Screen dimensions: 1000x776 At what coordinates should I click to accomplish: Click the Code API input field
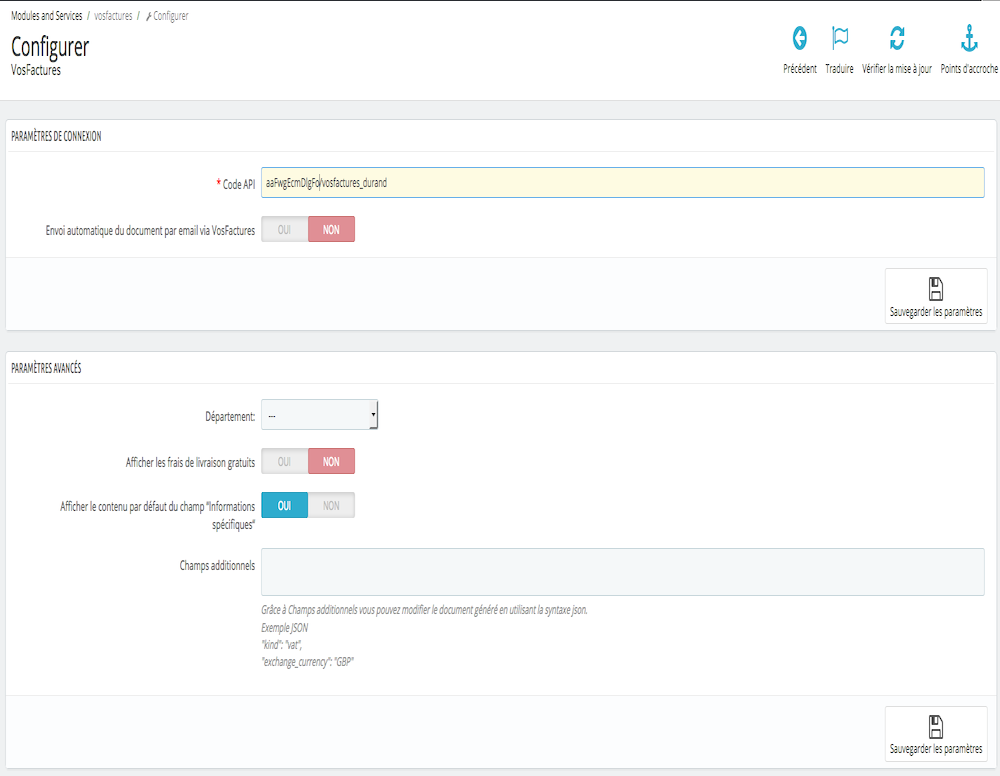622,183
